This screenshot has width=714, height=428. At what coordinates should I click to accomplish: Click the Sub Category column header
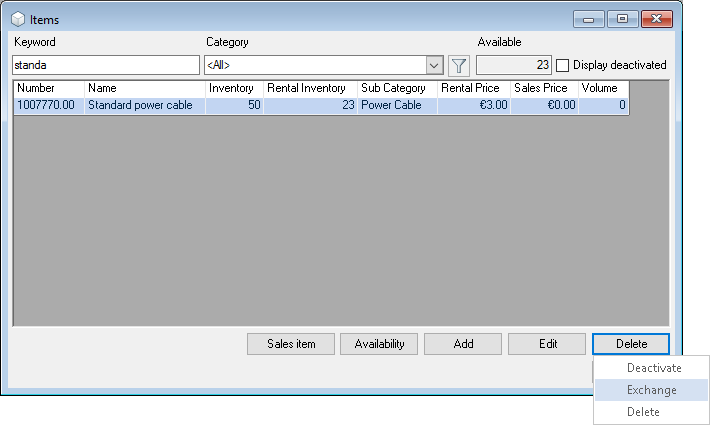(397, 89)
